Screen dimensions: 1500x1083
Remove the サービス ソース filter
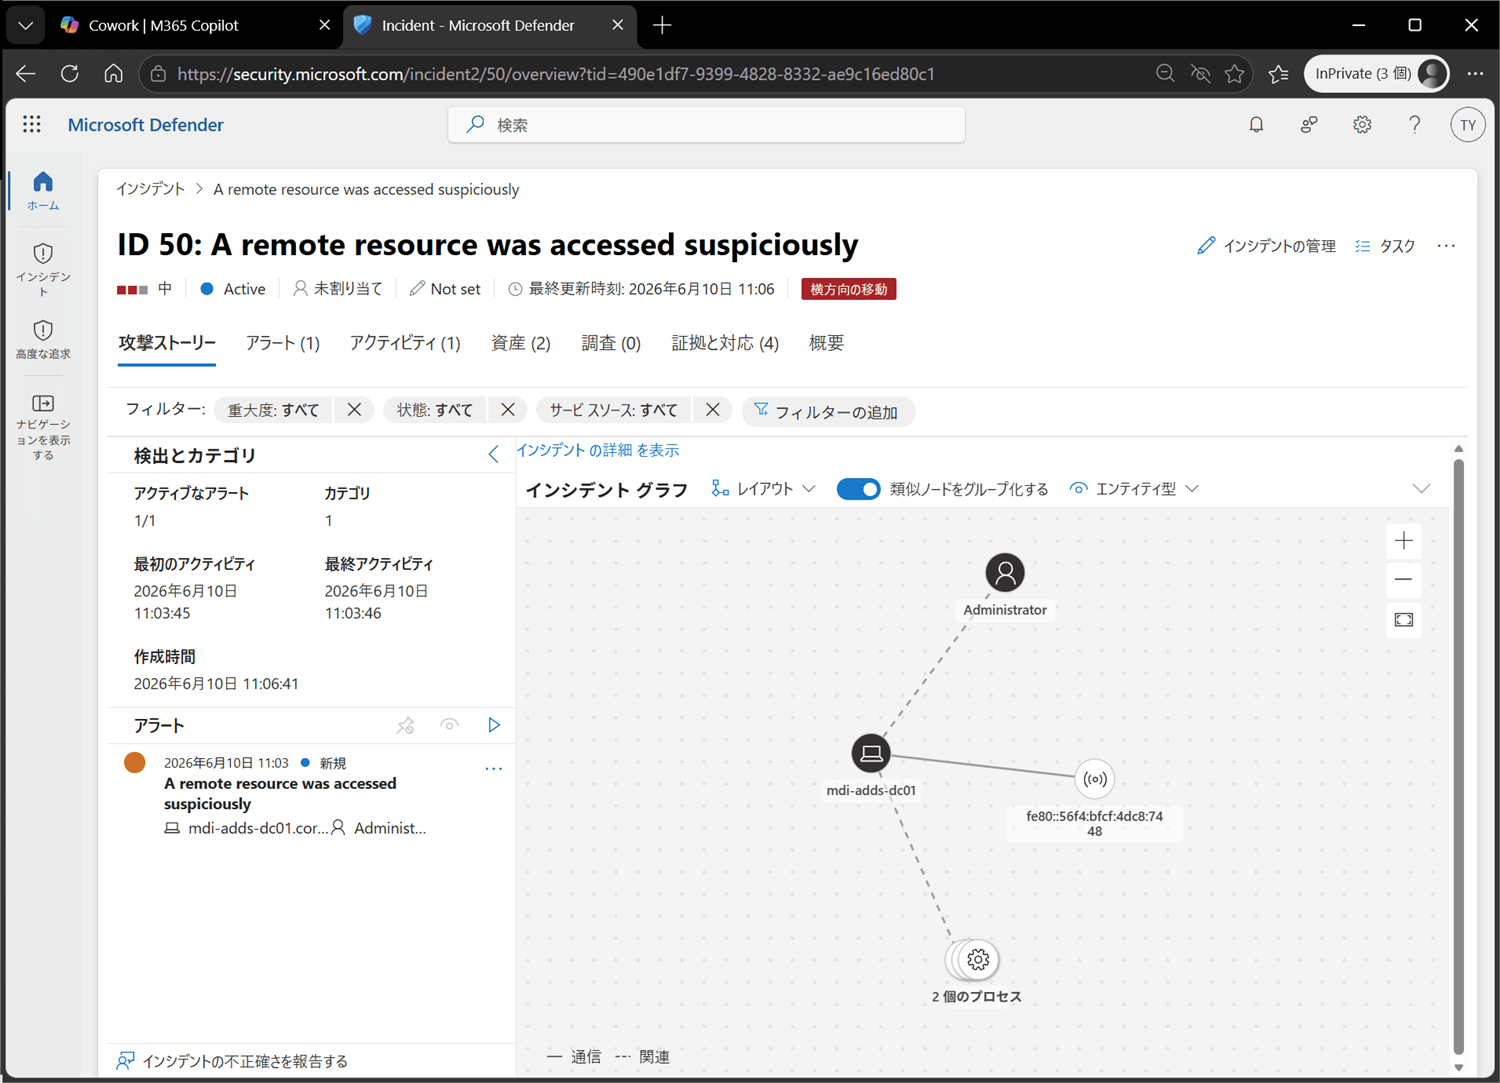tap(712, 410)
